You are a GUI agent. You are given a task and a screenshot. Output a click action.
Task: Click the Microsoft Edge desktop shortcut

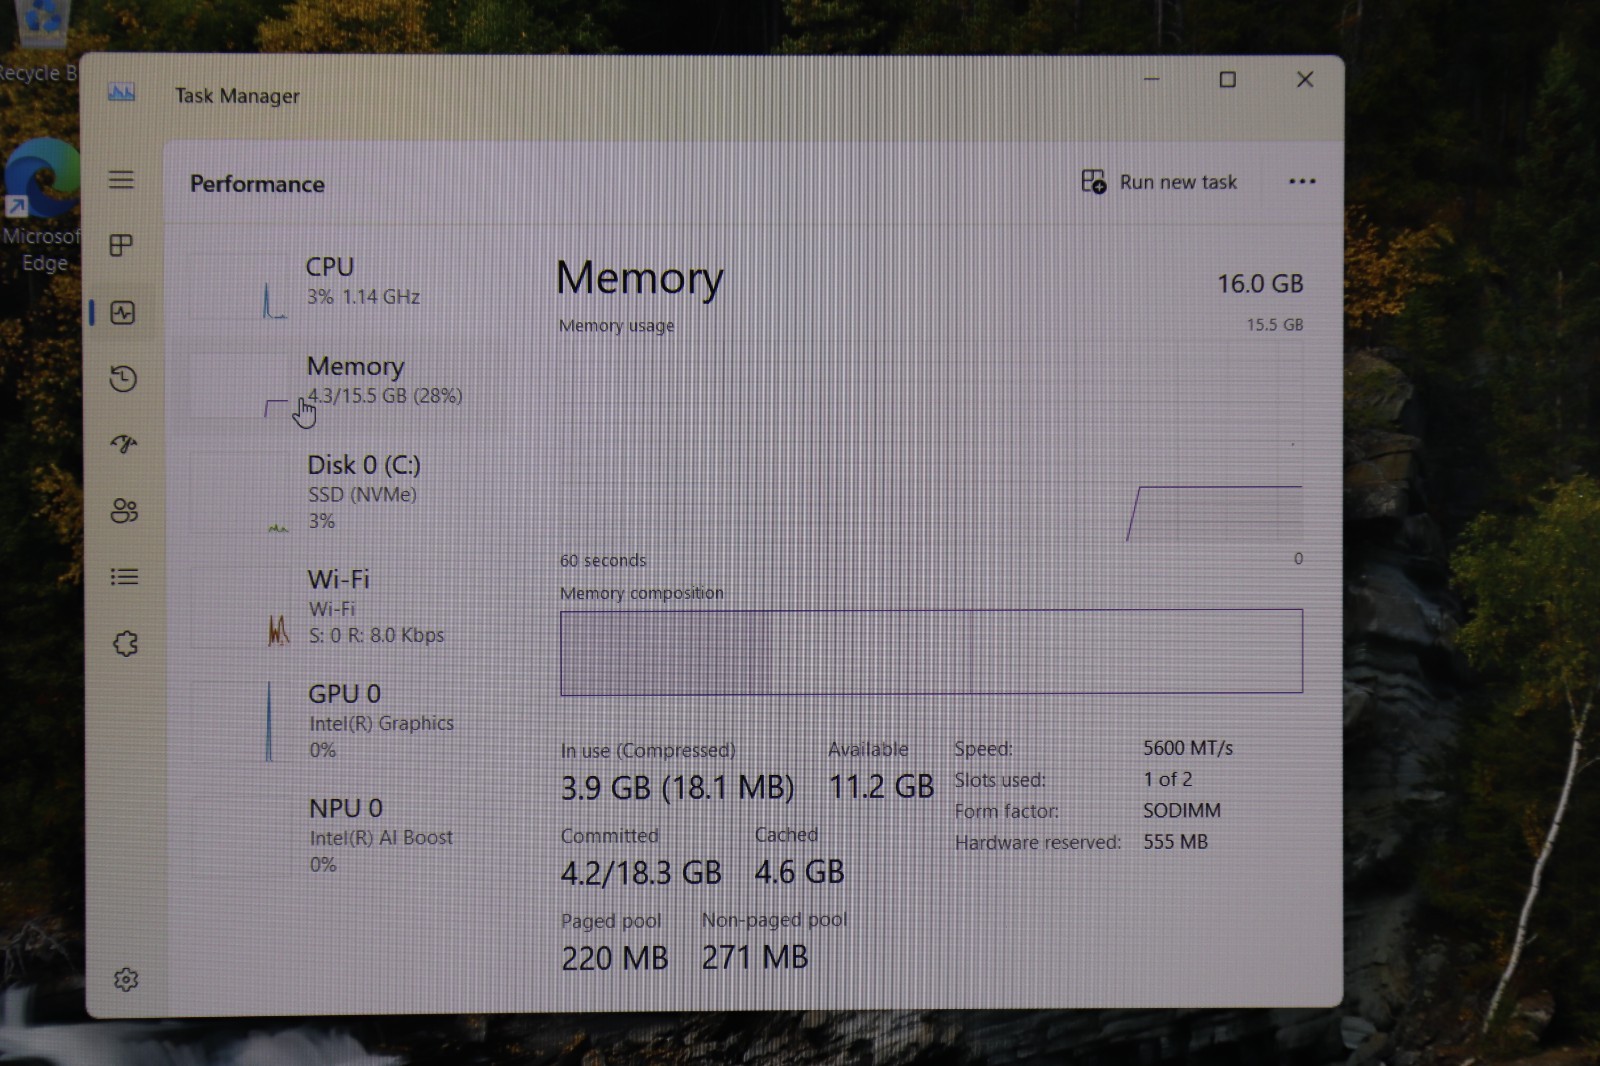pos(42,205)
